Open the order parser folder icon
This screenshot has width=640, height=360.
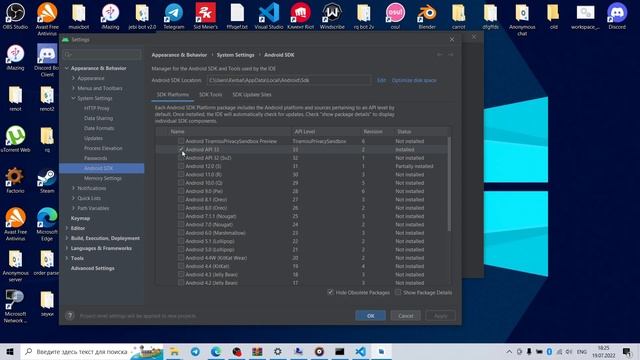click(47, 262)
